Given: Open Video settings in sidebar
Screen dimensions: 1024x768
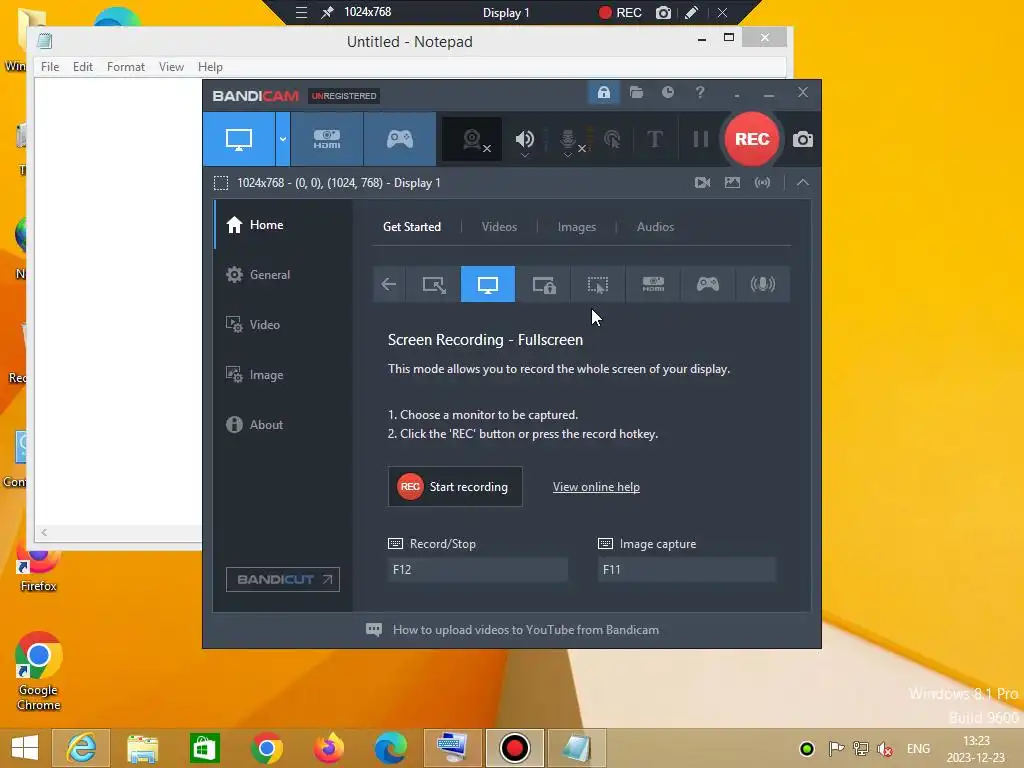Looking at the screenshot, I should coord(283,325).
